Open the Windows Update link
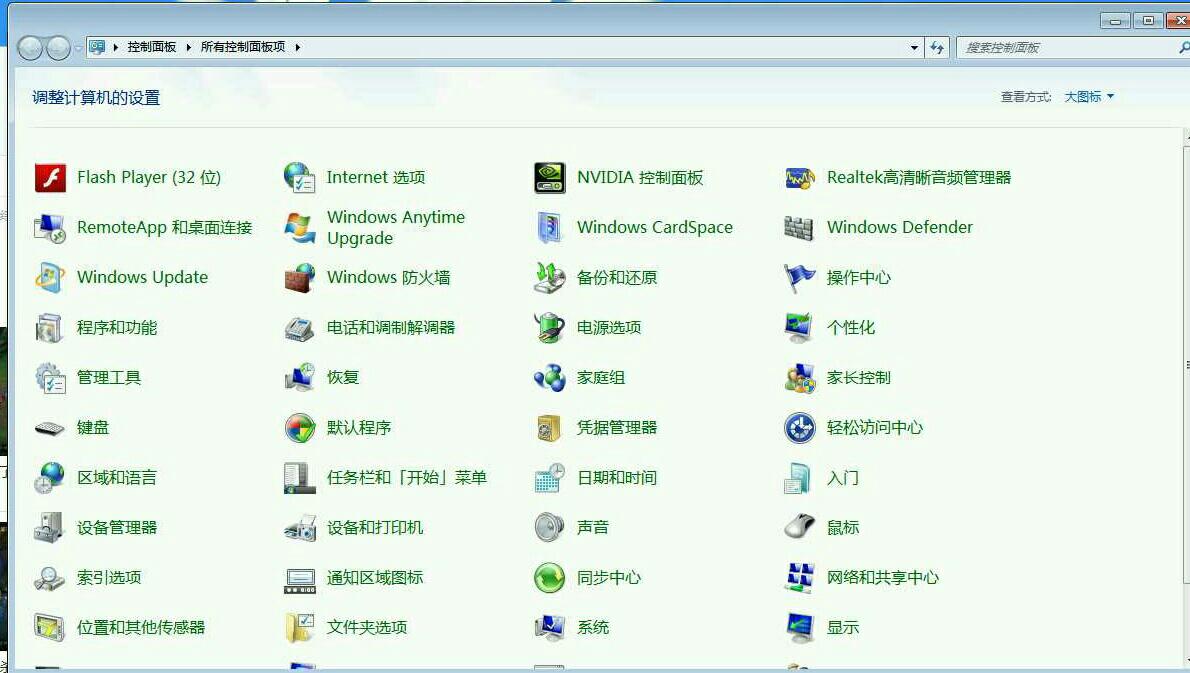The height and width of the screenshot is (673, 1190). click(x=142, y=278)
